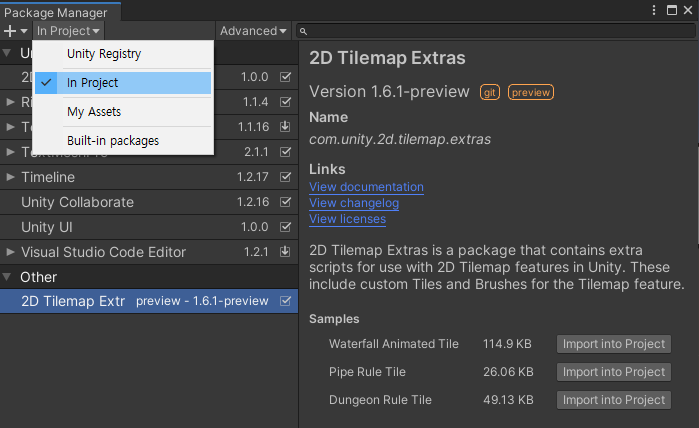Click Timeline version number 1.2.17

(253, 177)
